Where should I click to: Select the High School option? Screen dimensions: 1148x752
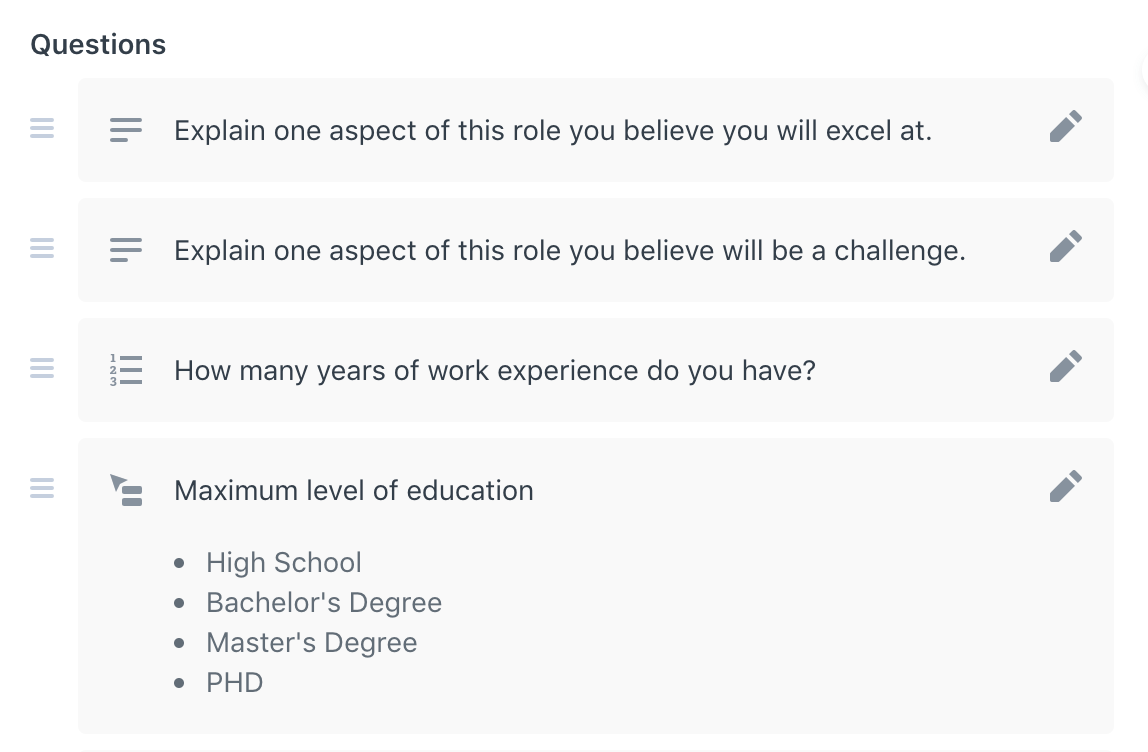[283, 562]
